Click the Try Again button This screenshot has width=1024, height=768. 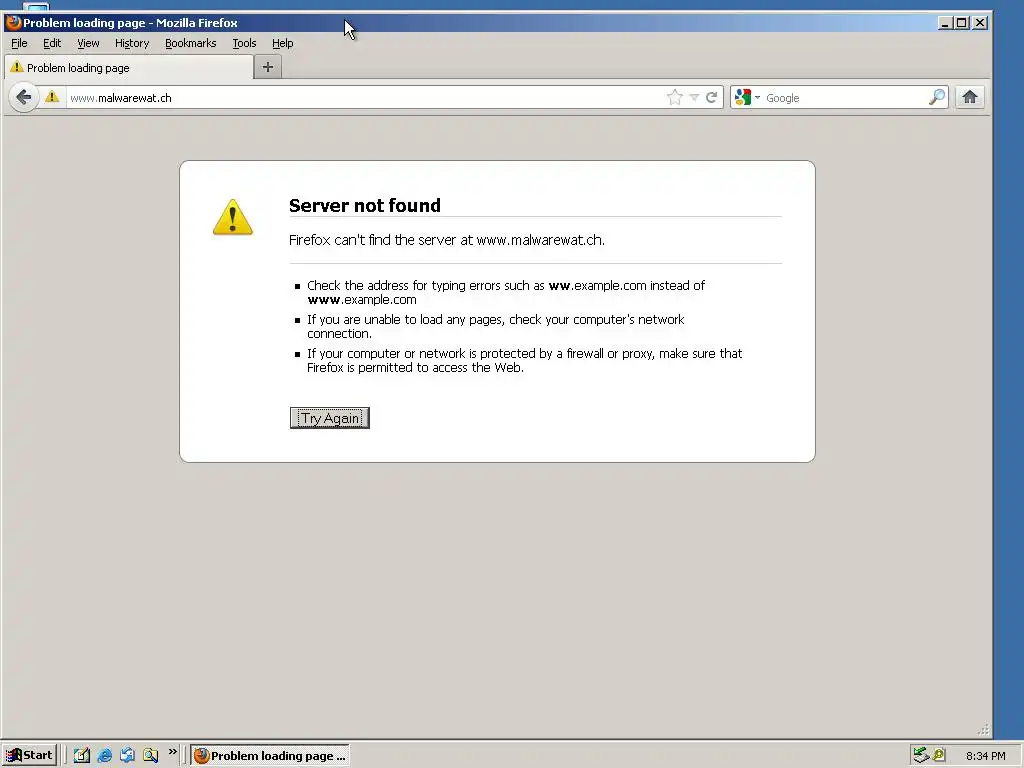pos(330,418)
